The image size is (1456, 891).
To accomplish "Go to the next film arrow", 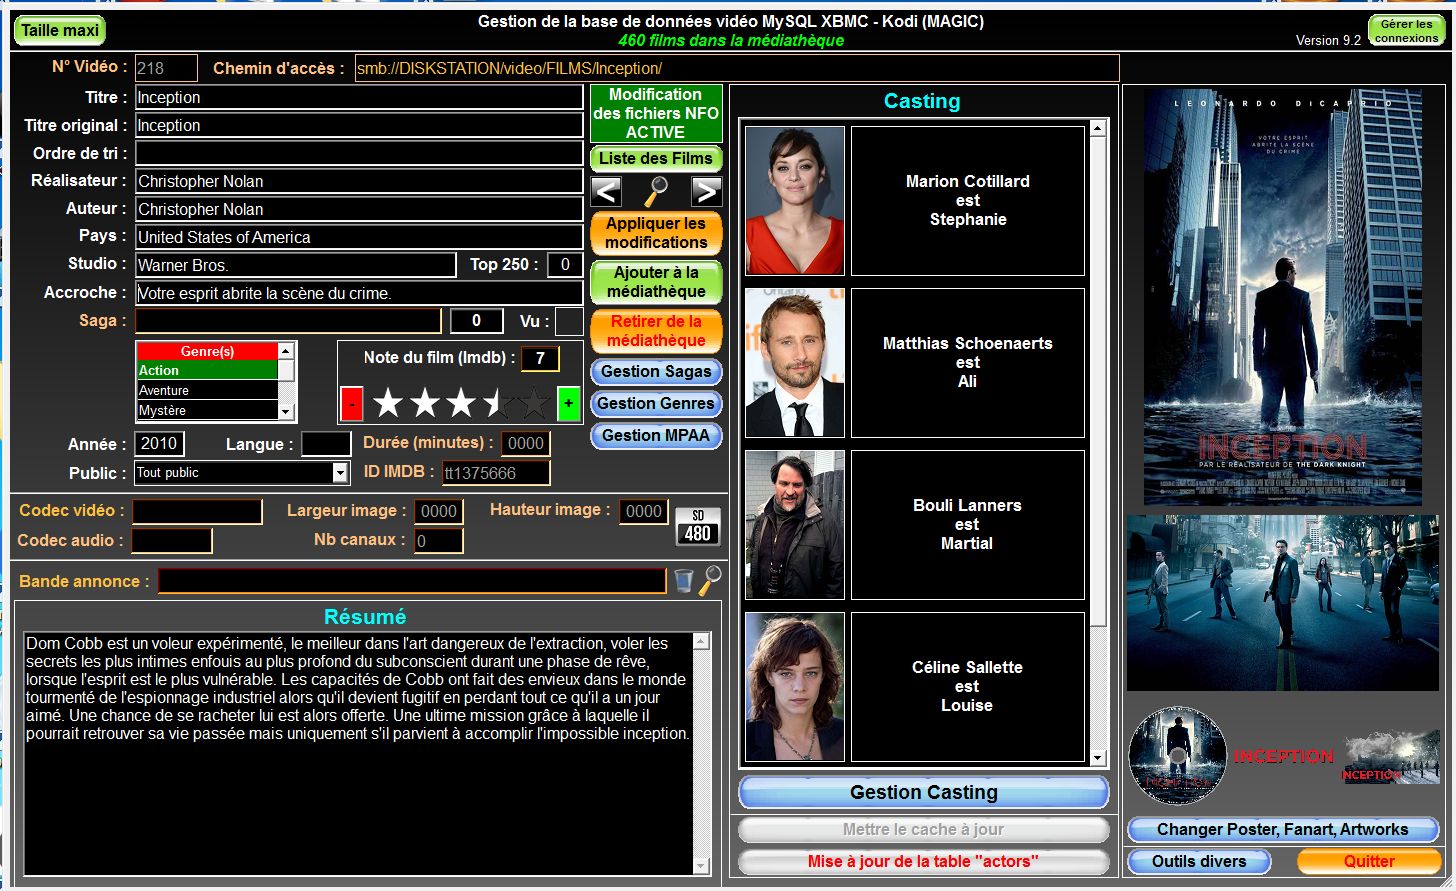I will pos(706,191).
